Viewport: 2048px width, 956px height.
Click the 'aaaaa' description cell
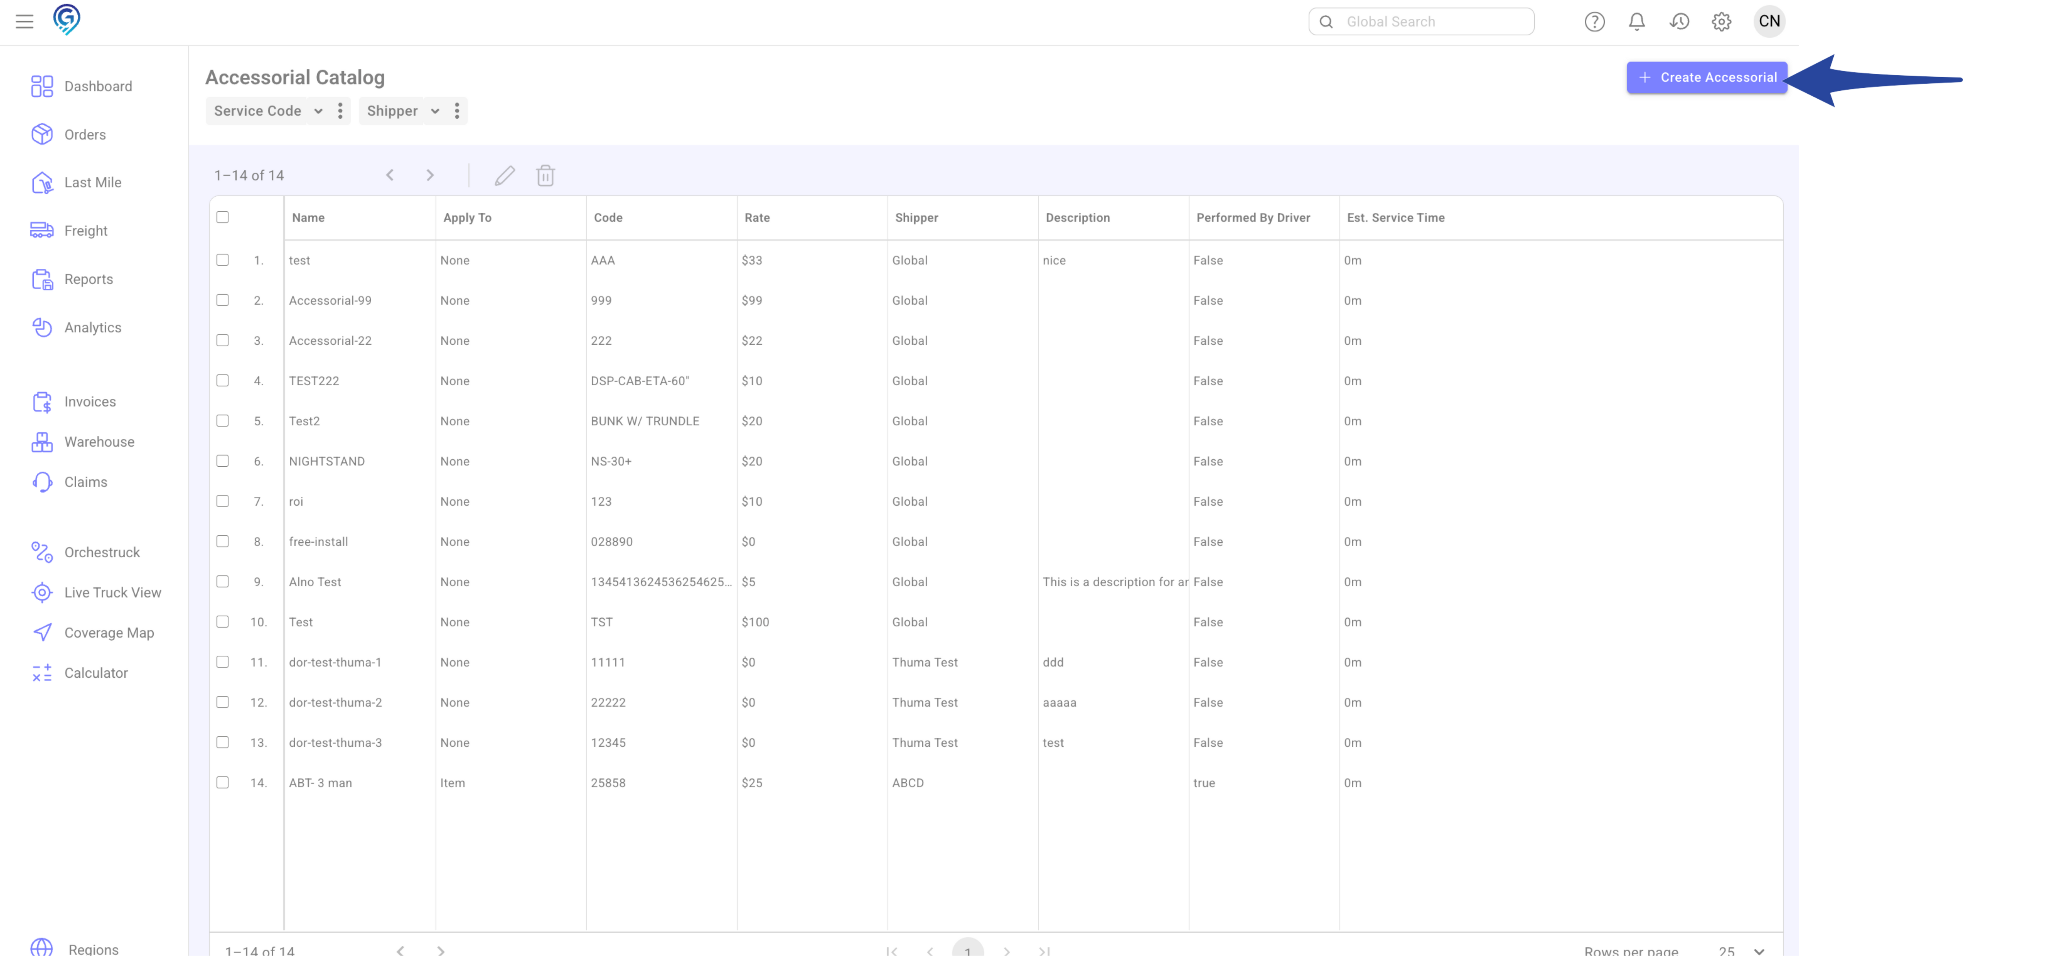click(1059, 703)
